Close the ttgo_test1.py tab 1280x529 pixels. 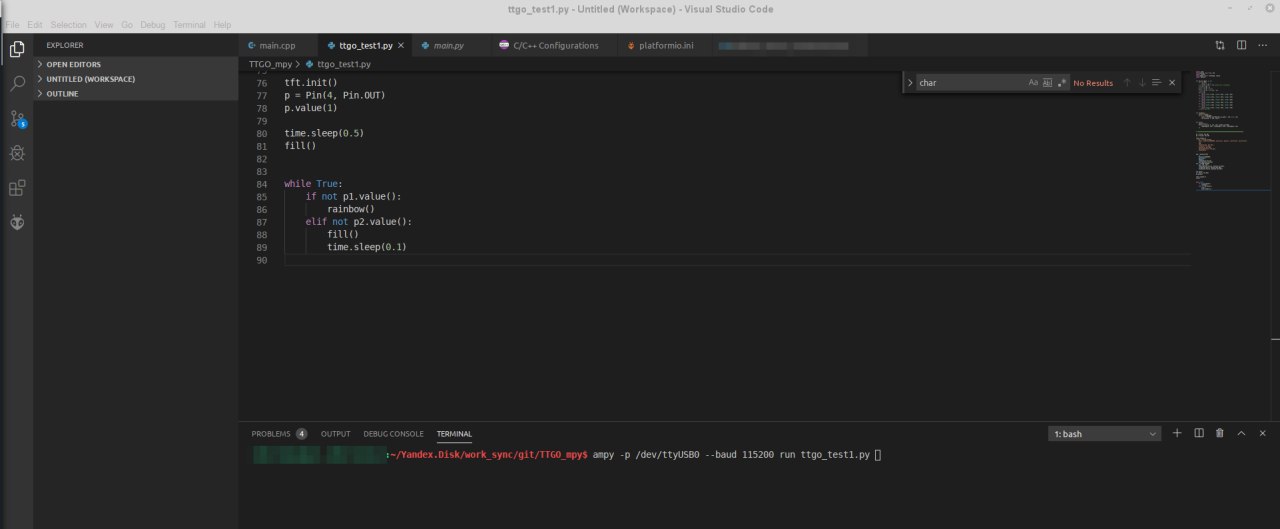(401, 46)
